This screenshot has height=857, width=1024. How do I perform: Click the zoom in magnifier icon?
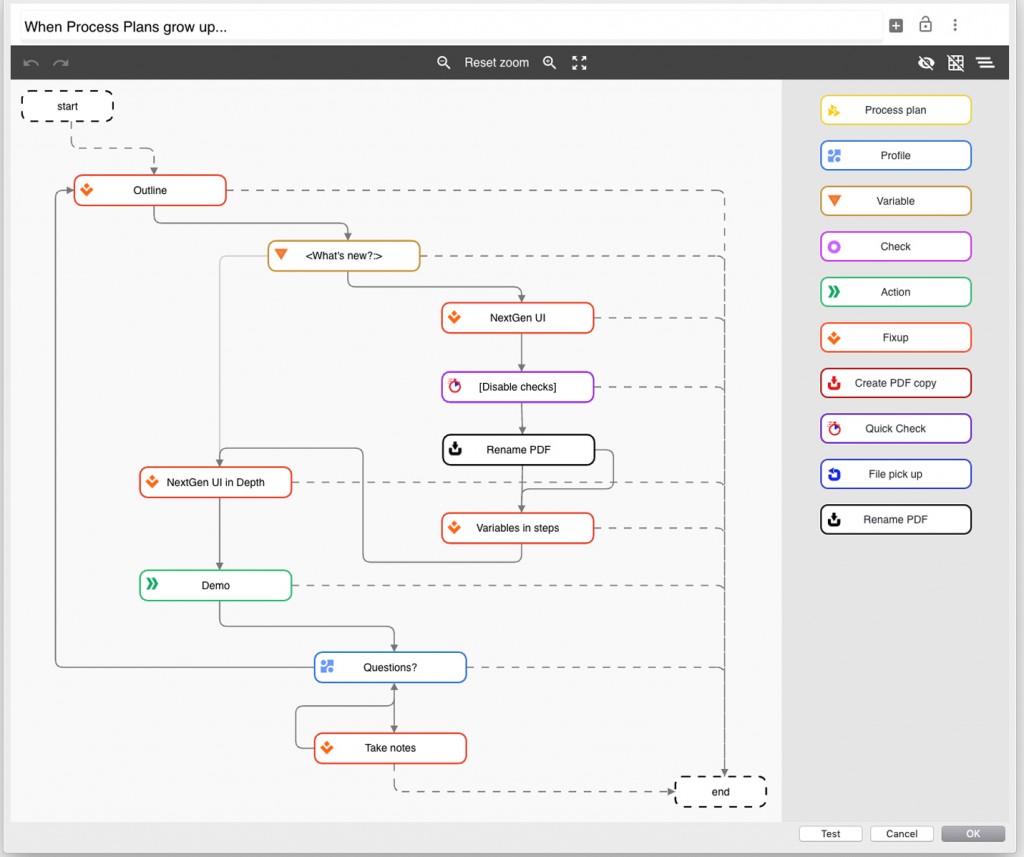(549, 63)
